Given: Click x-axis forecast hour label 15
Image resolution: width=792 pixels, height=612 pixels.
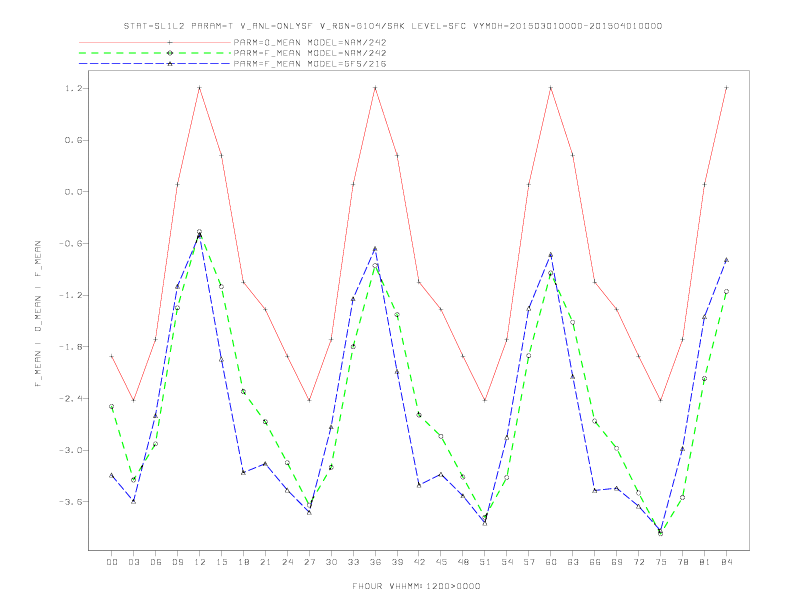Looking at the screenshot, I should tap(221, 562).
